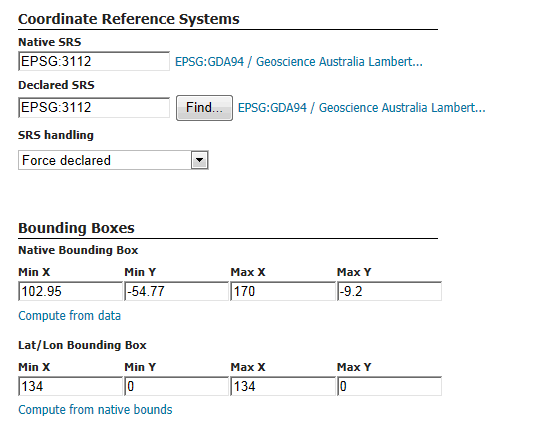Click the SRS handling label
Screen dimensions: 552x438
click(x=56, y=135)
